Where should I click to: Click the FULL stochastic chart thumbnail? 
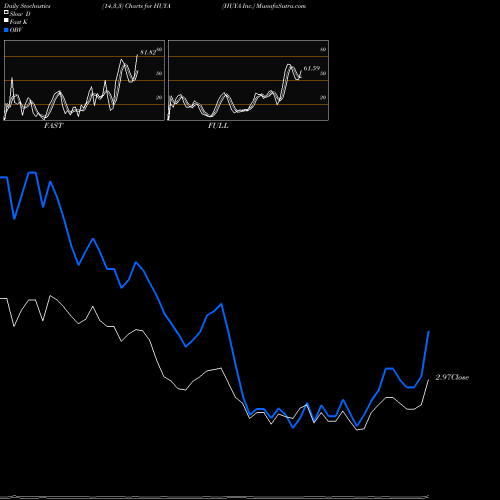[248, 80]
